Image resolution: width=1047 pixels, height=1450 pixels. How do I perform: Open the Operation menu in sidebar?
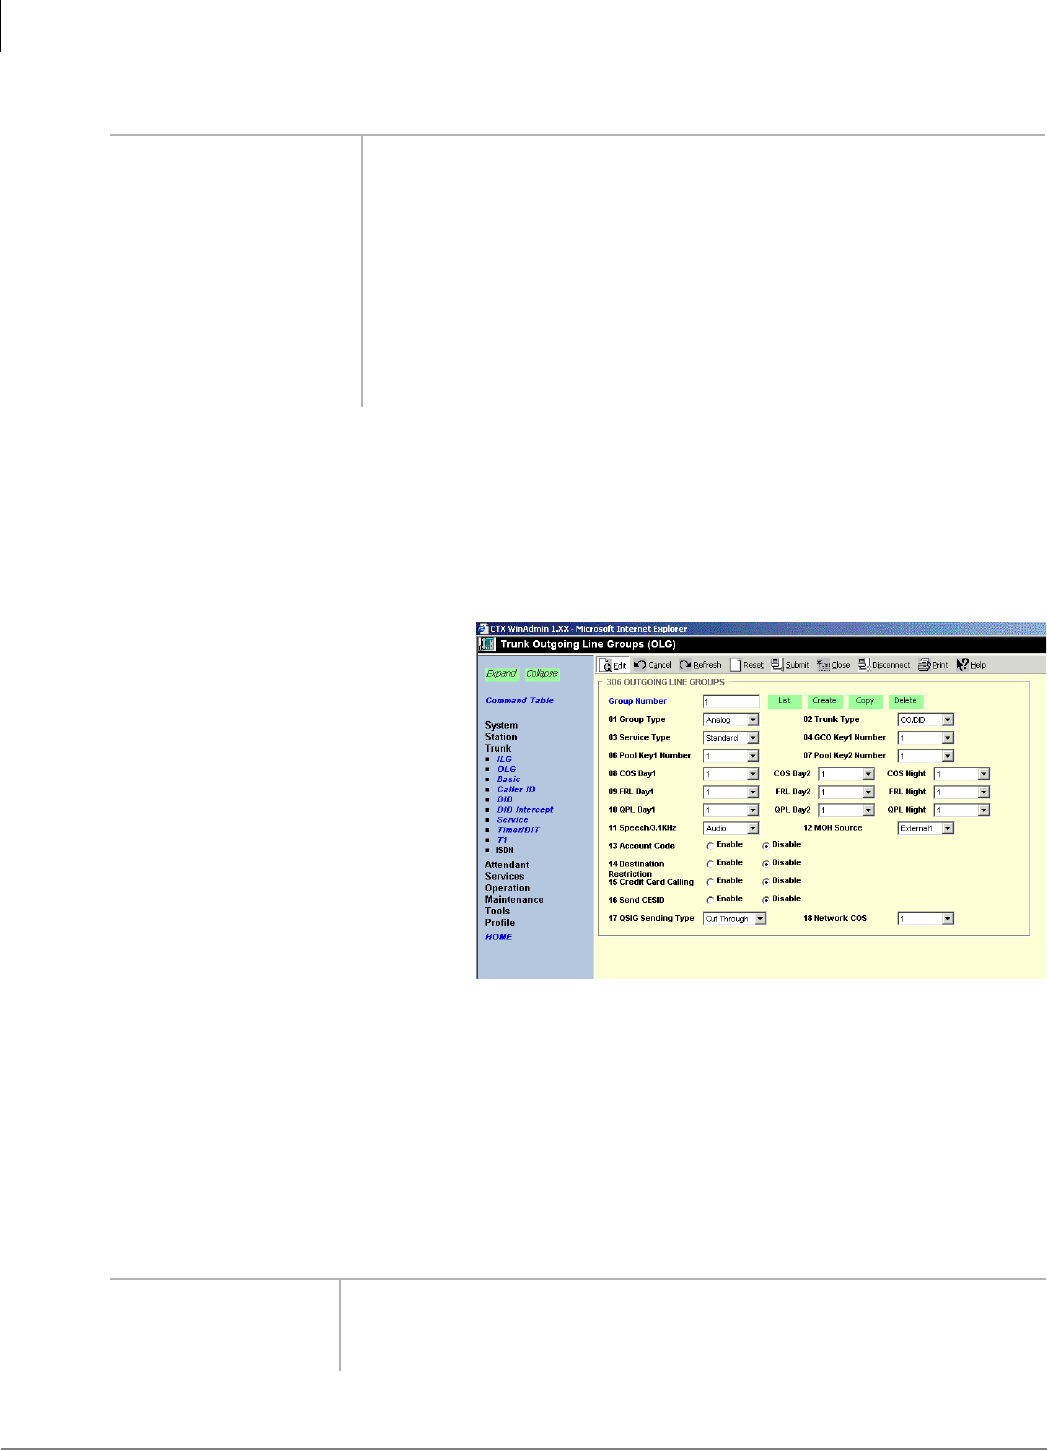pos(507,888)
